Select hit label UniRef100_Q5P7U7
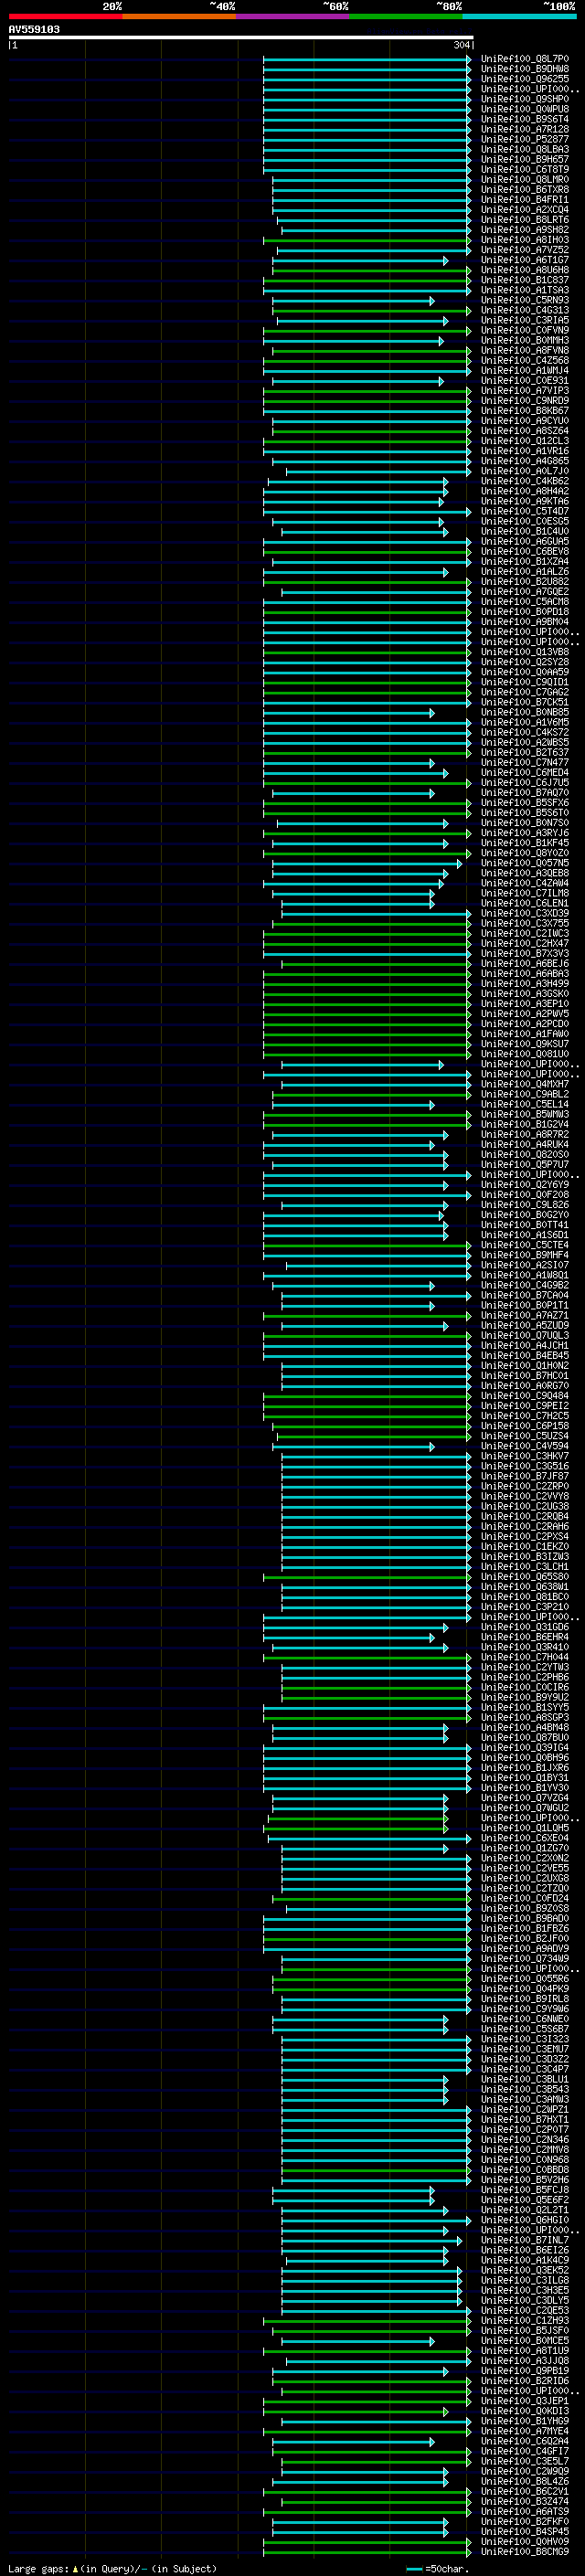The width and height of the screenshot is (585, 2576). [x=524, y=1165]
